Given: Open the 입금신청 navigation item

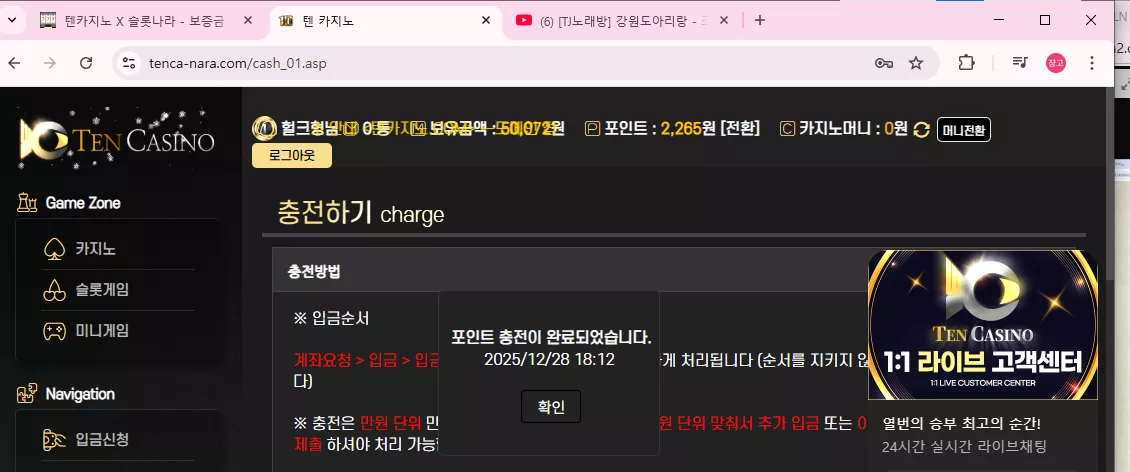Looking at the screenshot, I should (102, 439).
